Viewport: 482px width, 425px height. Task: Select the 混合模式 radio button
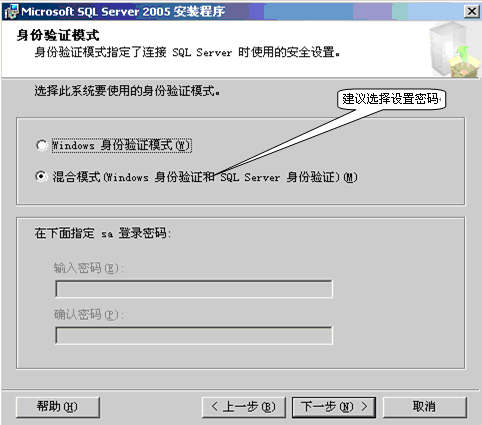tap(41, 177)
